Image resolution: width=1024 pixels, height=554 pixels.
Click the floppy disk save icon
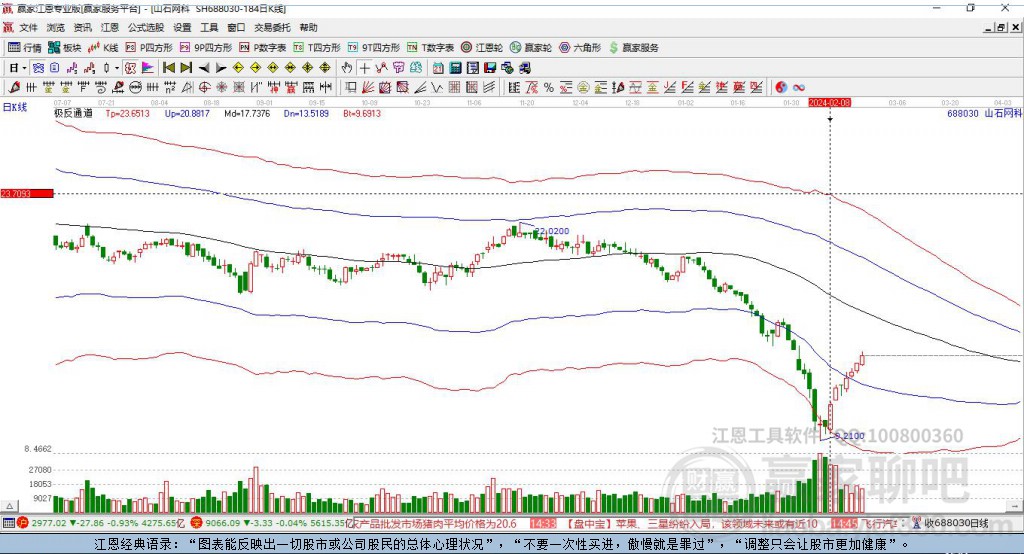[x=490, y=68]
